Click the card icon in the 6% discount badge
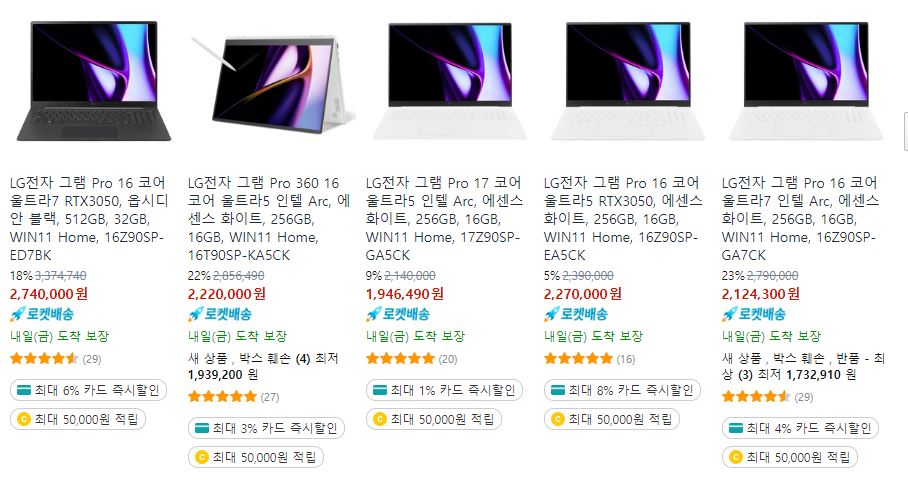The height and width of the screenshot is (483, 908). coord(24,390)
